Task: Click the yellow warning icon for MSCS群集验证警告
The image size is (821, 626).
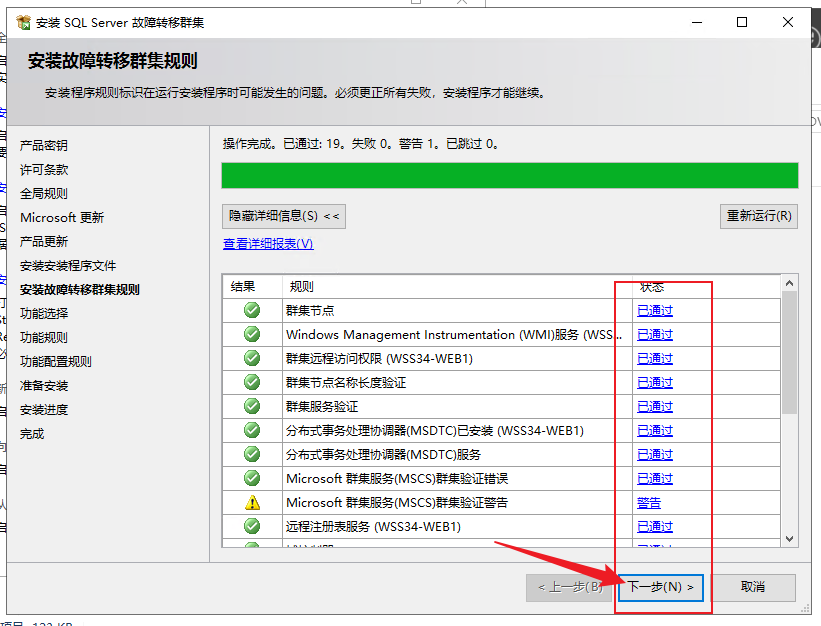Action: pyautogui.click(x=252, y=502)
